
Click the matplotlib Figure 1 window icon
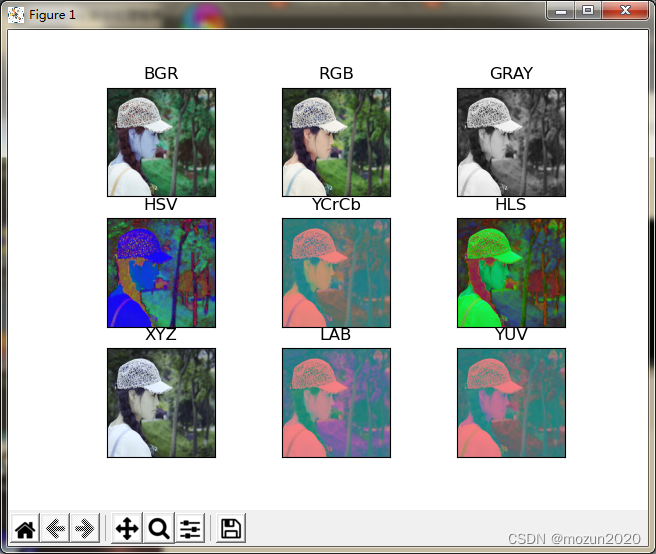click(16, 15)
